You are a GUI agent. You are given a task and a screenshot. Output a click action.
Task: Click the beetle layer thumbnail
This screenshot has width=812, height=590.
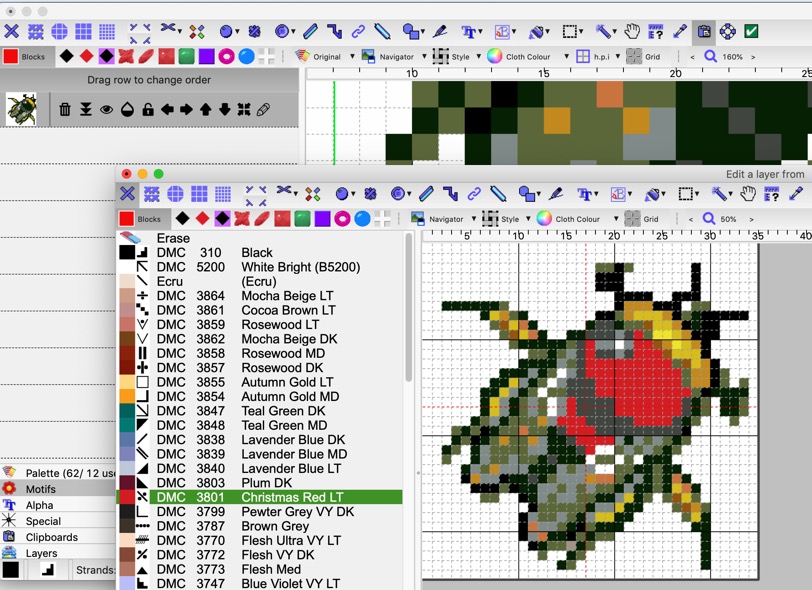[x=21, y=109]
